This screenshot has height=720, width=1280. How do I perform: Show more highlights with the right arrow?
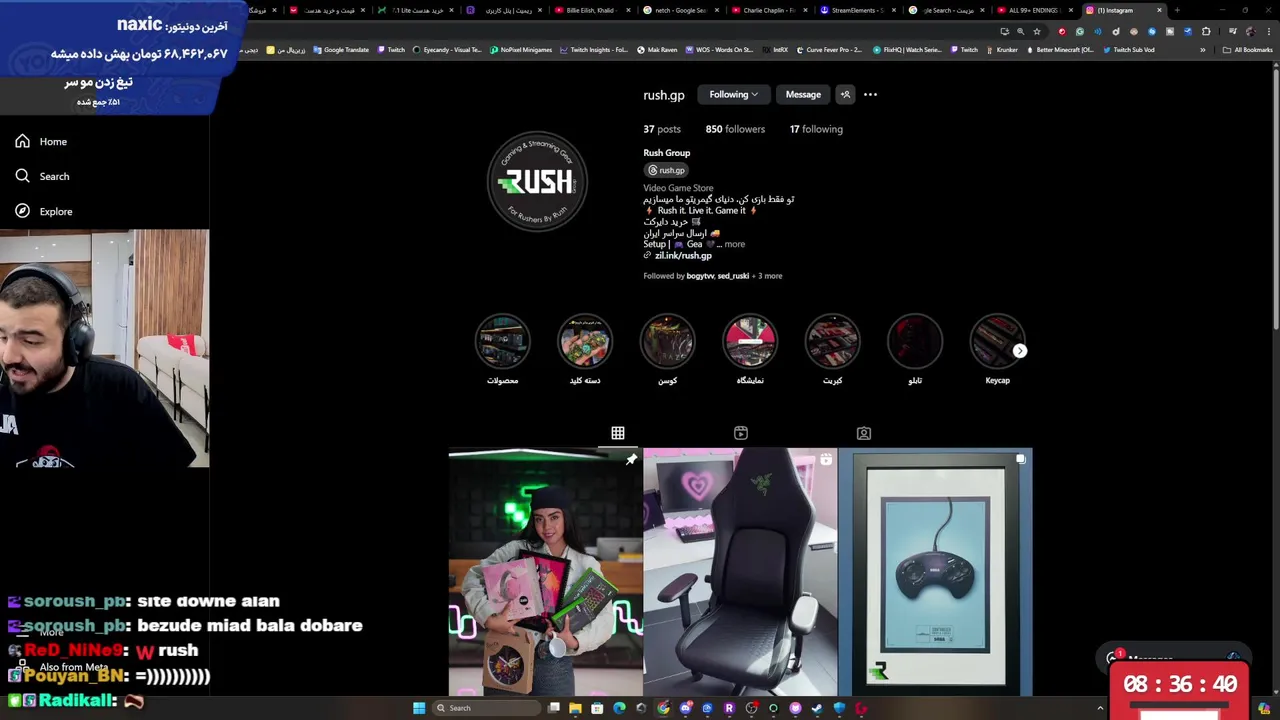tap(1019, 351)
